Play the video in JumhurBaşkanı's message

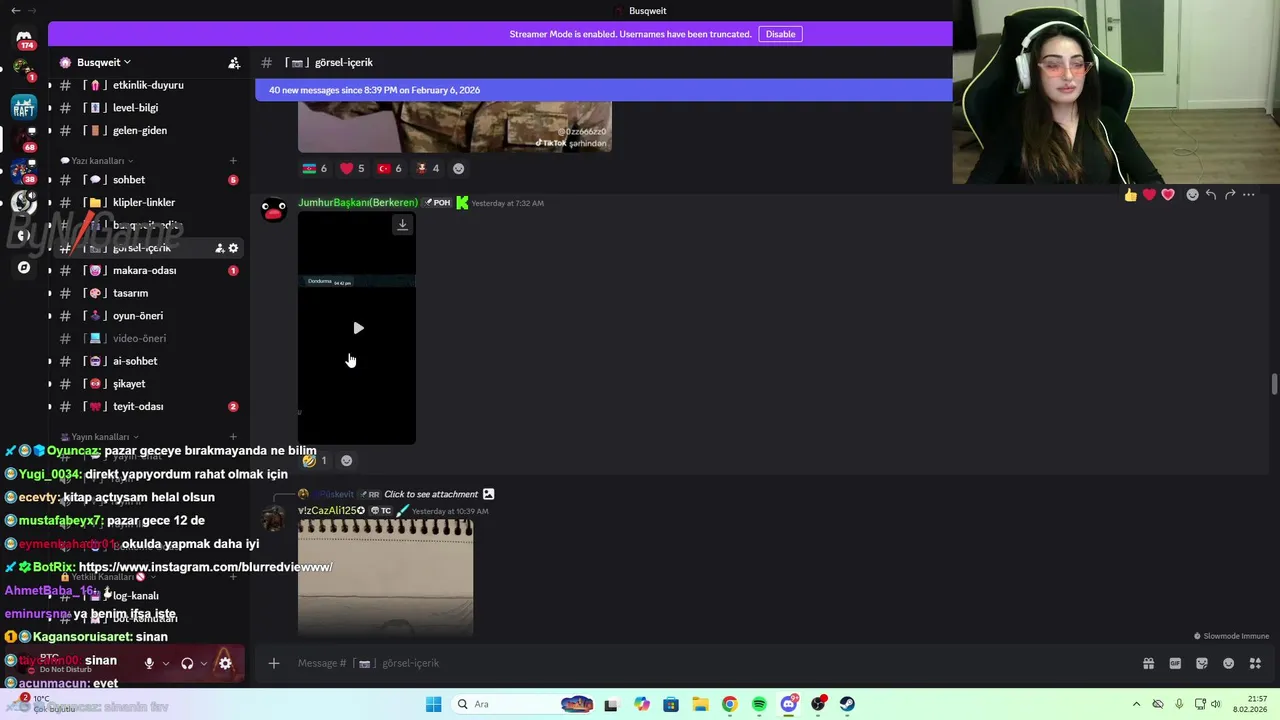358,328
